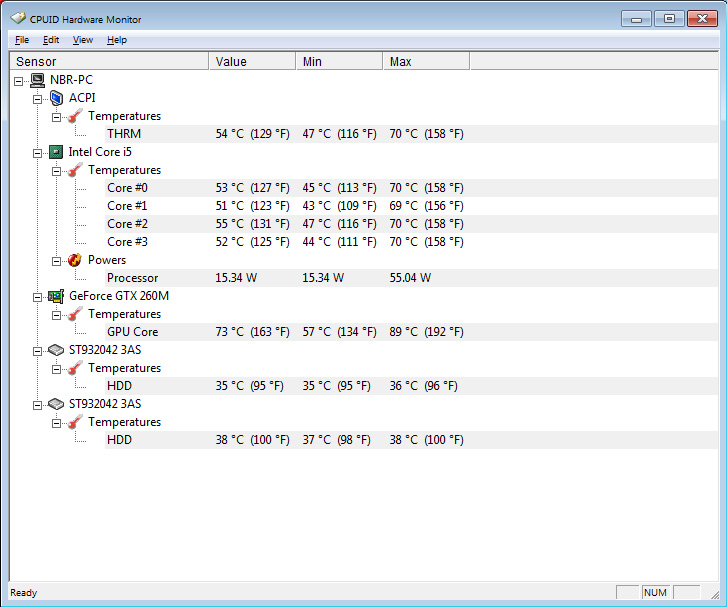The image size is (727, 607).
Task: Collapse the NBR-PC root node
Action: [x=18, y=81]
